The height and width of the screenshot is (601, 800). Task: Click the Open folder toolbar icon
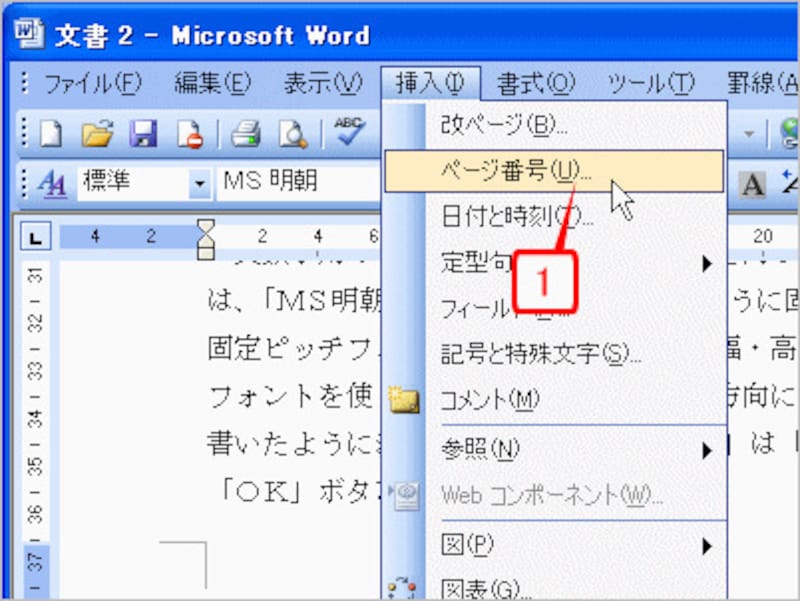click(x=97, y=132)
